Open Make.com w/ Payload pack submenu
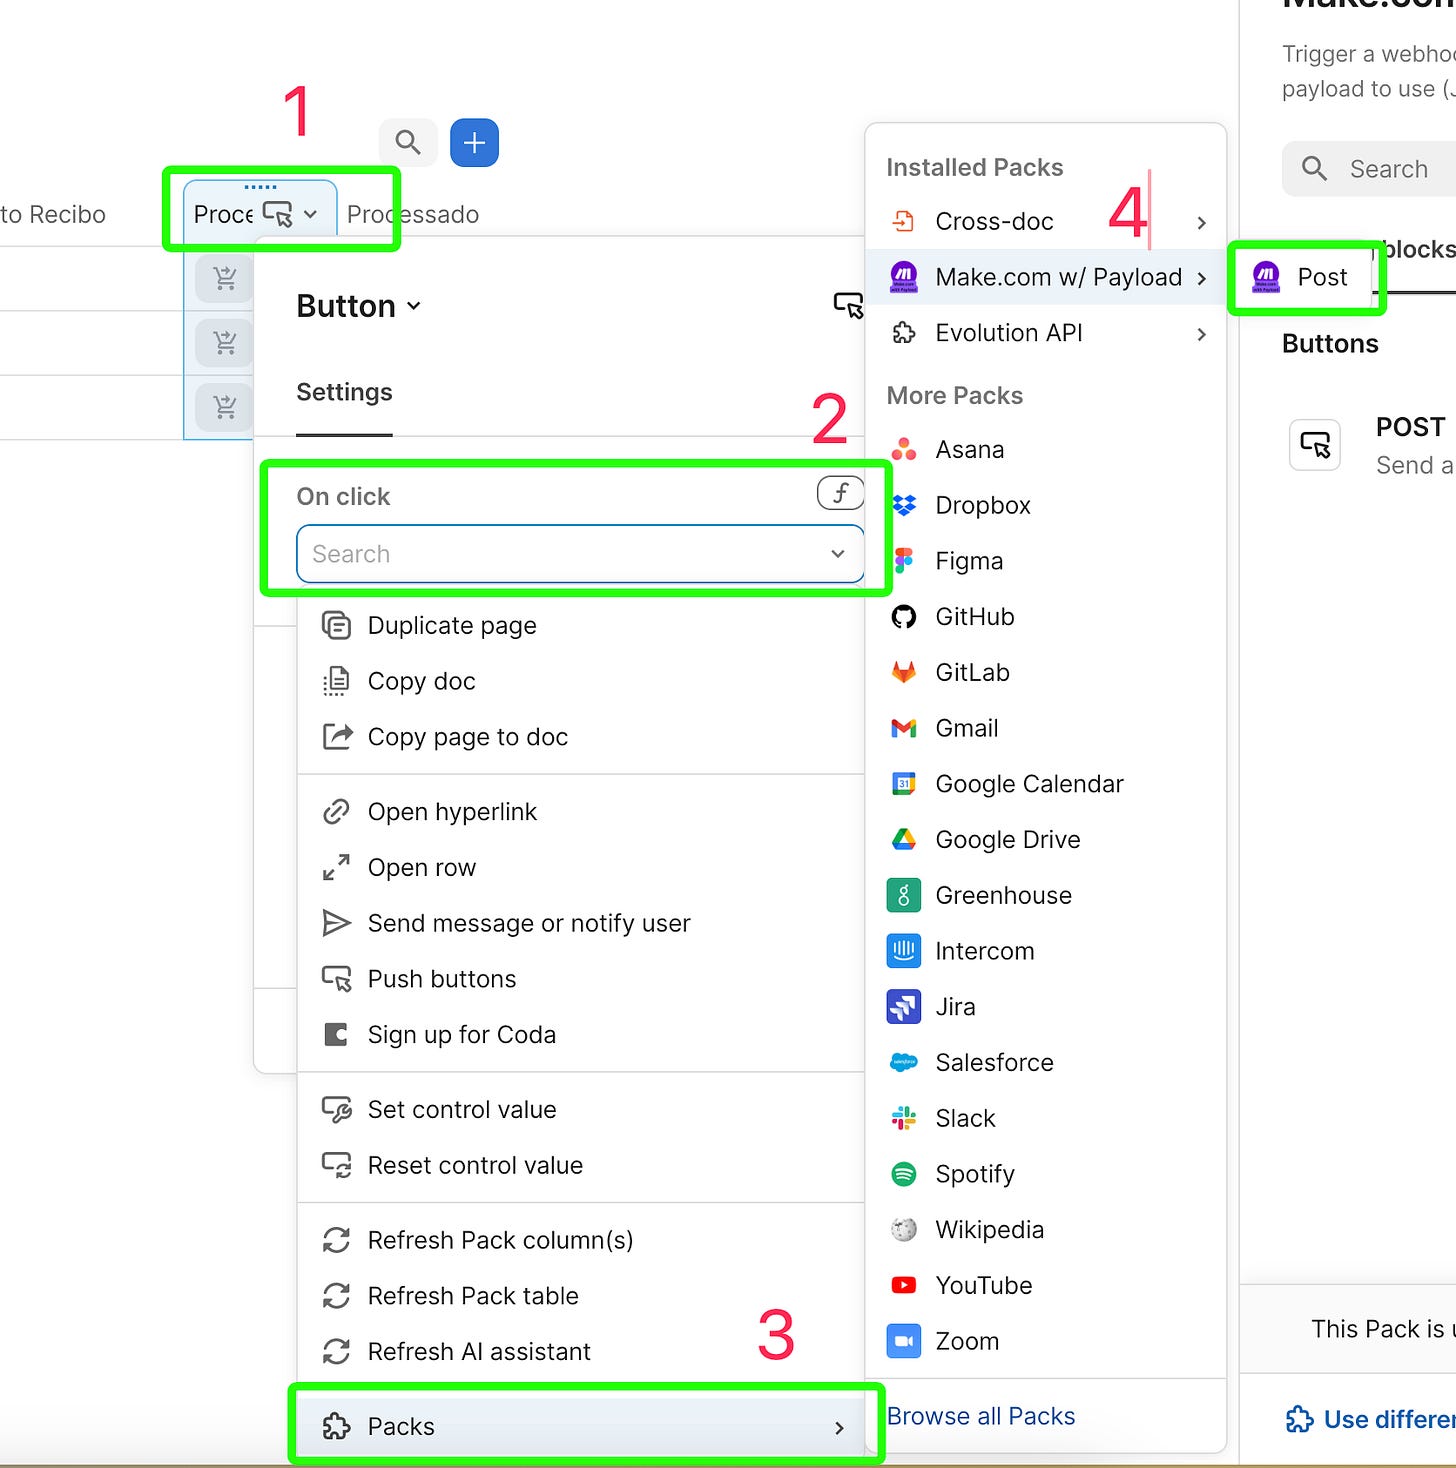The image size is (1456, 1468). (1046, 277)
